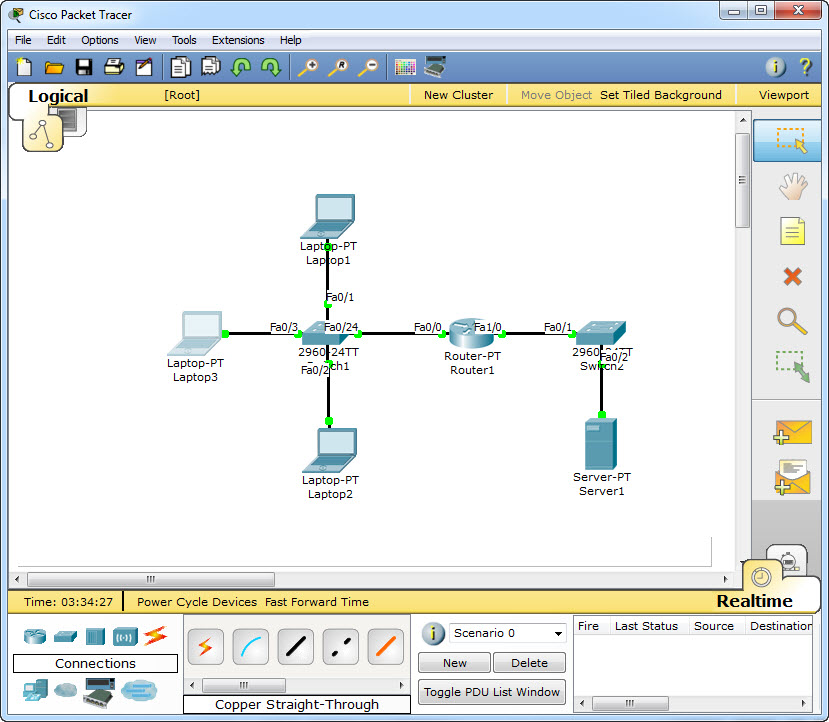Pick the Automatic connection type
The image size is (829, 722).
(206, 647)
